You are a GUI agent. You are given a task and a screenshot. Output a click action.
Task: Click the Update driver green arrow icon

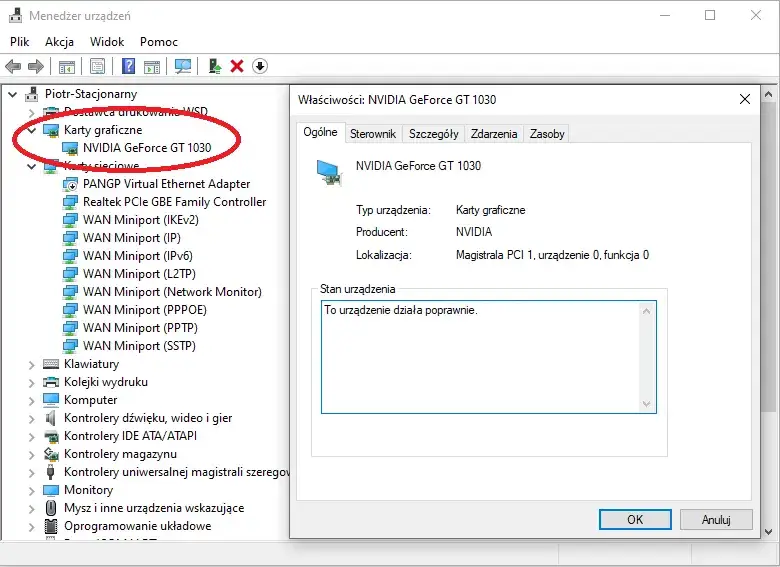click(215, 66)
